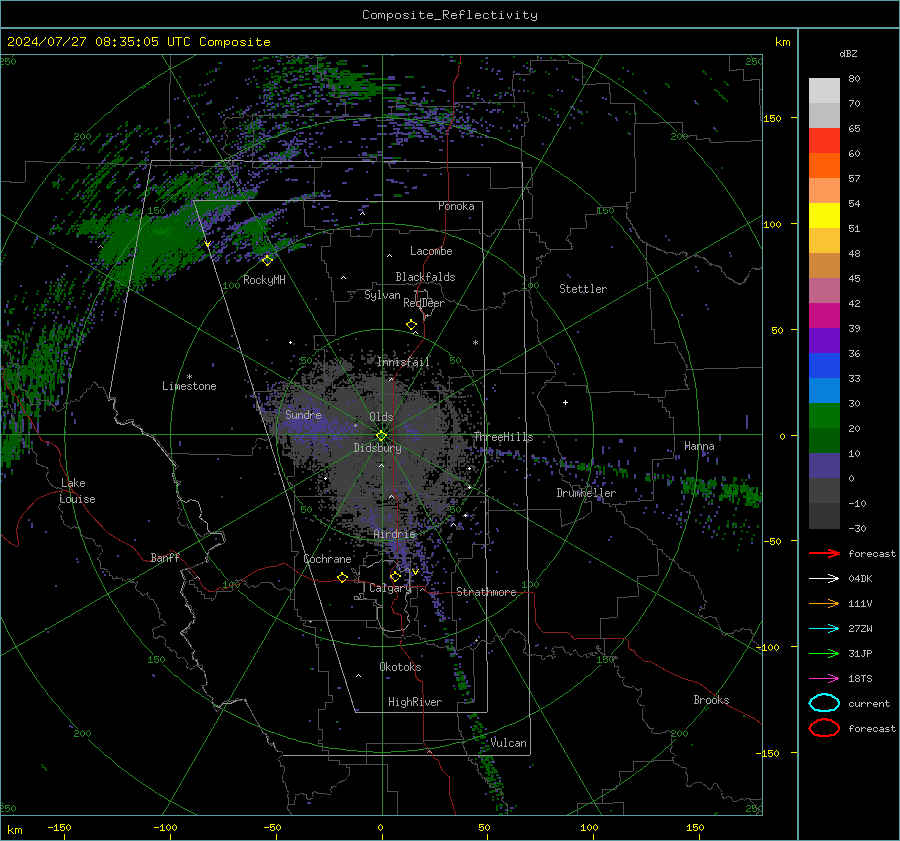900x841 pixels.
Task: Click the Didsbury city label
Action: (377, 448)
